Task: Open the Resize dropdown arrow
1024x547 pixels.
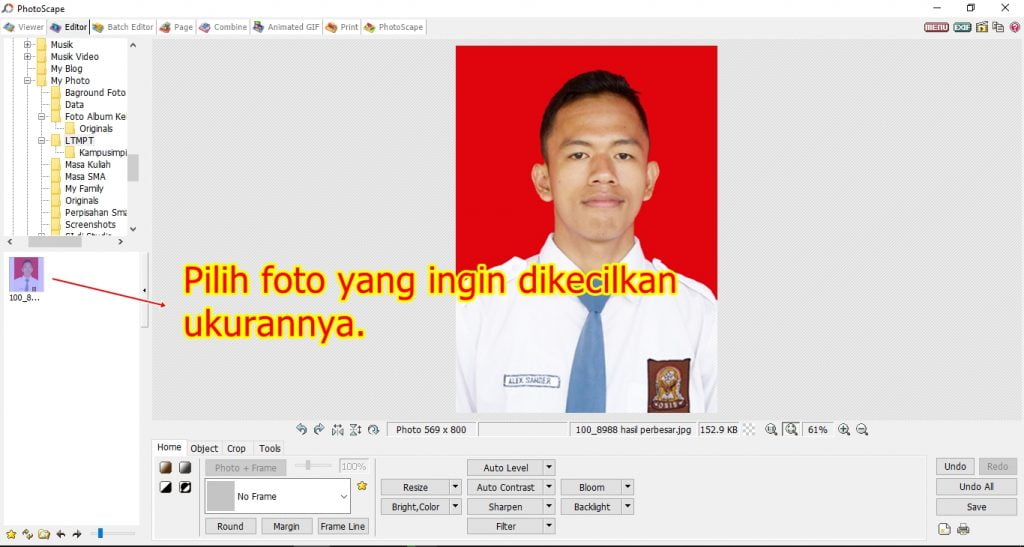Action: coord(455,487)
